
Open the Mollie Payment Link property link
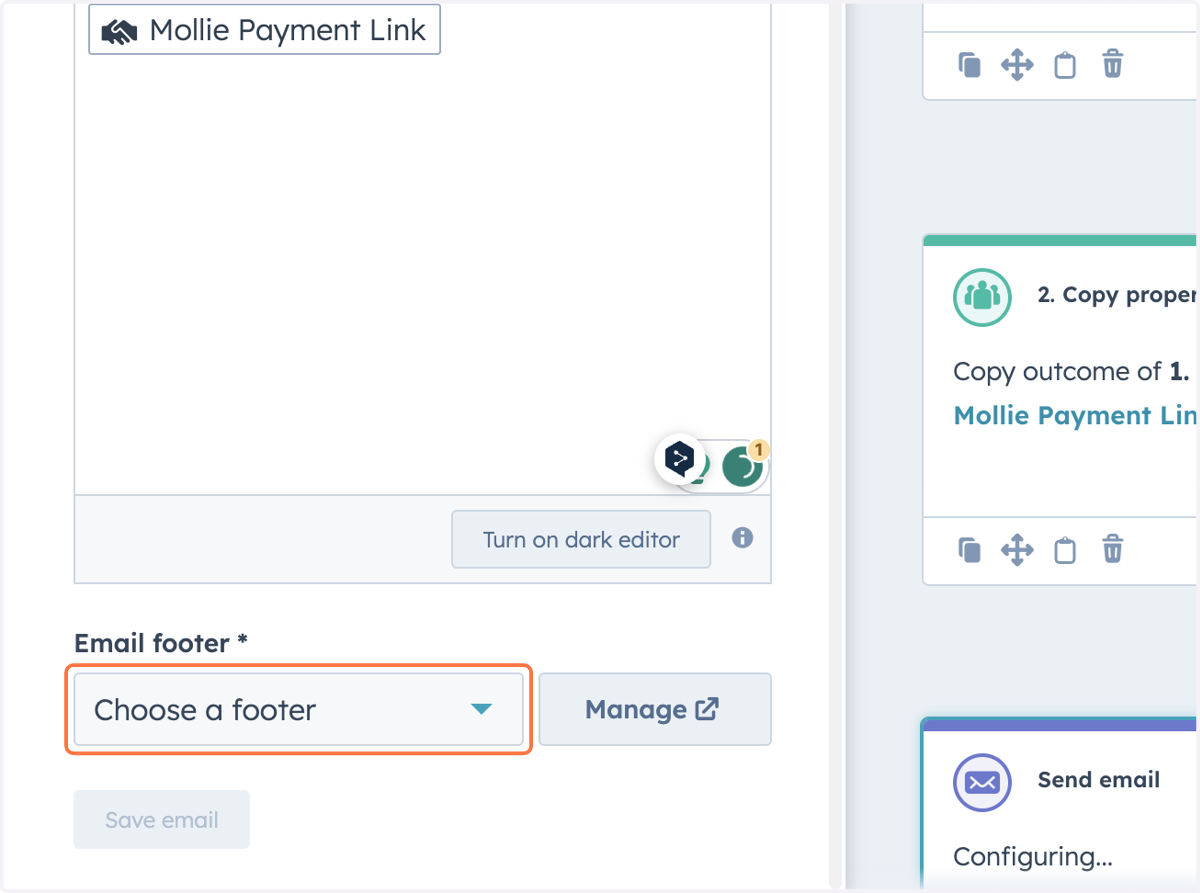pos(1075,416)
